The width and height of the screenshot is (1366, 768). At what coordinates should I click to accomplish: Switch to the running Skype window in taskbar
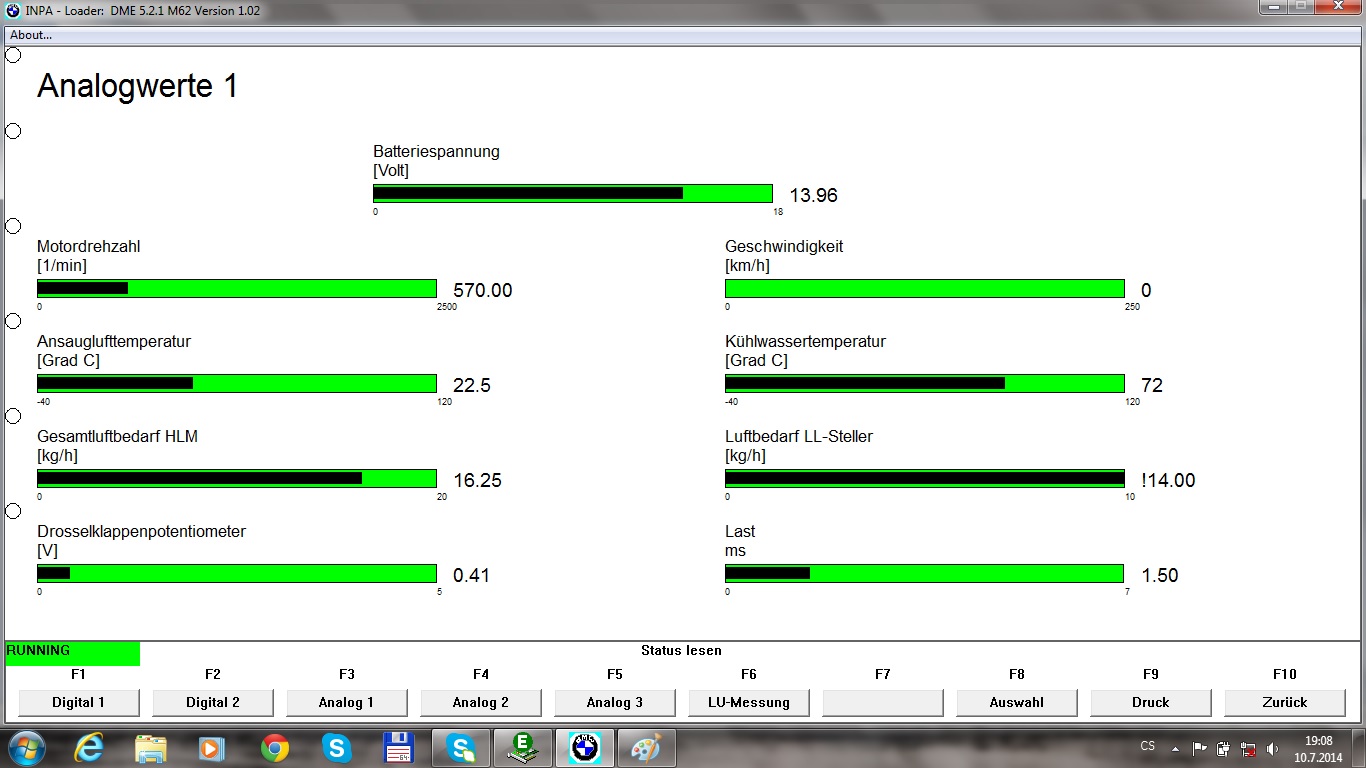(x=461, y=748)
